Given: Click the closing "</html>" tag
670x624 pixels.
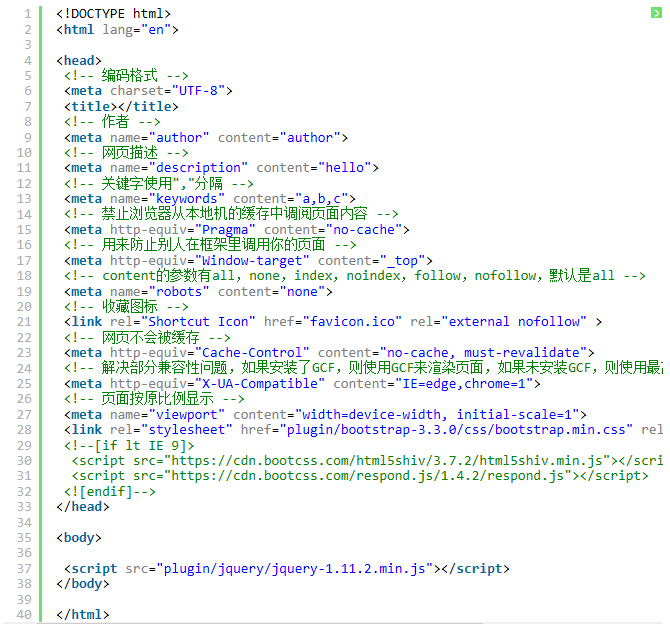Looking at the screenshot, I should pyautogui.click(x=82, y=615).
